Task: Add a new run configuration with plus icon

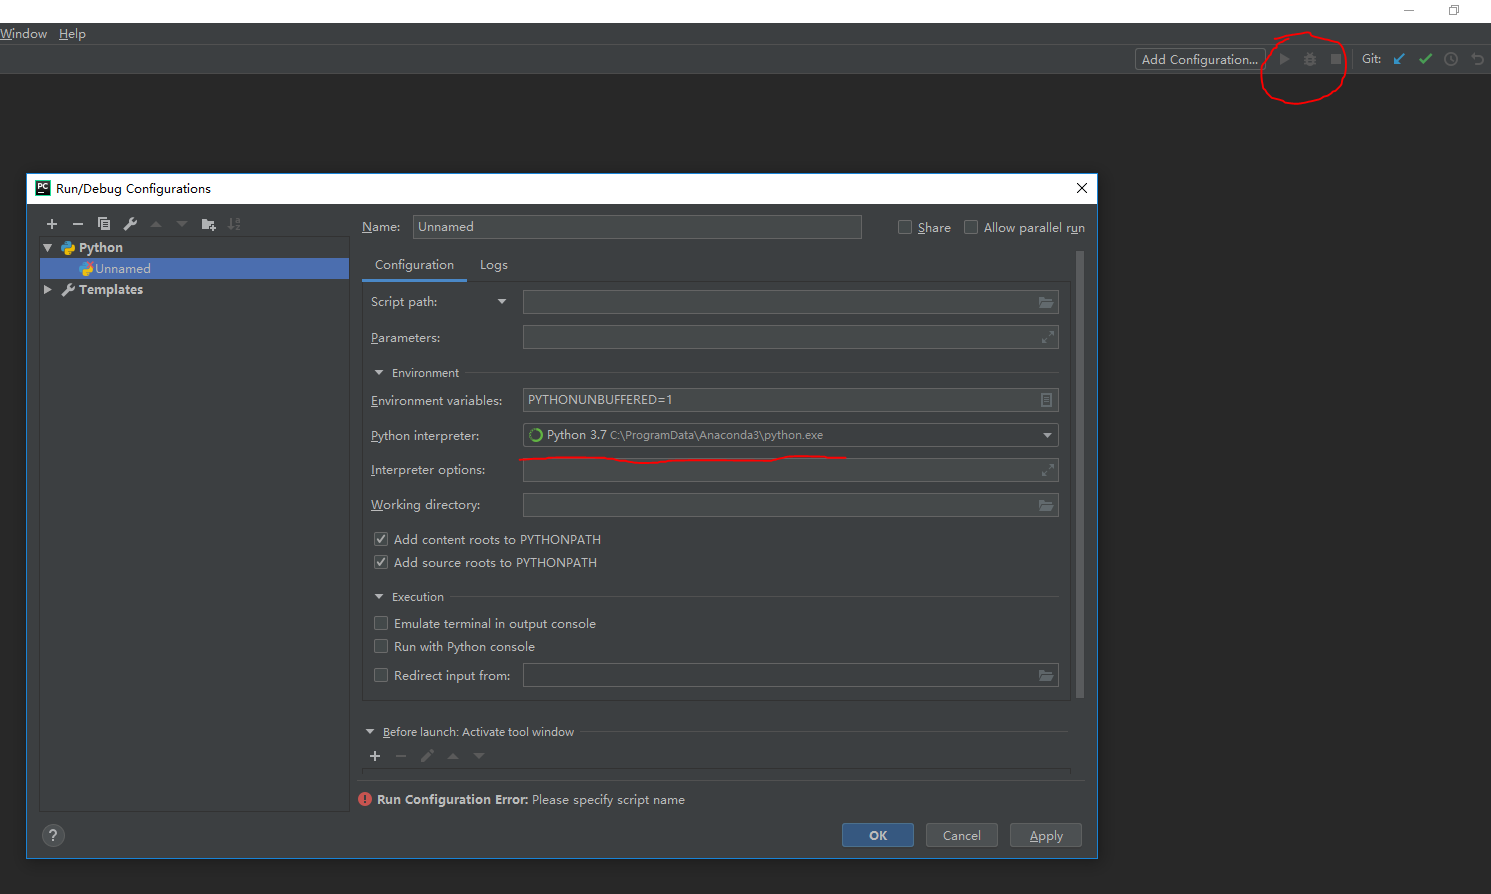Action: tap(52, 224)
